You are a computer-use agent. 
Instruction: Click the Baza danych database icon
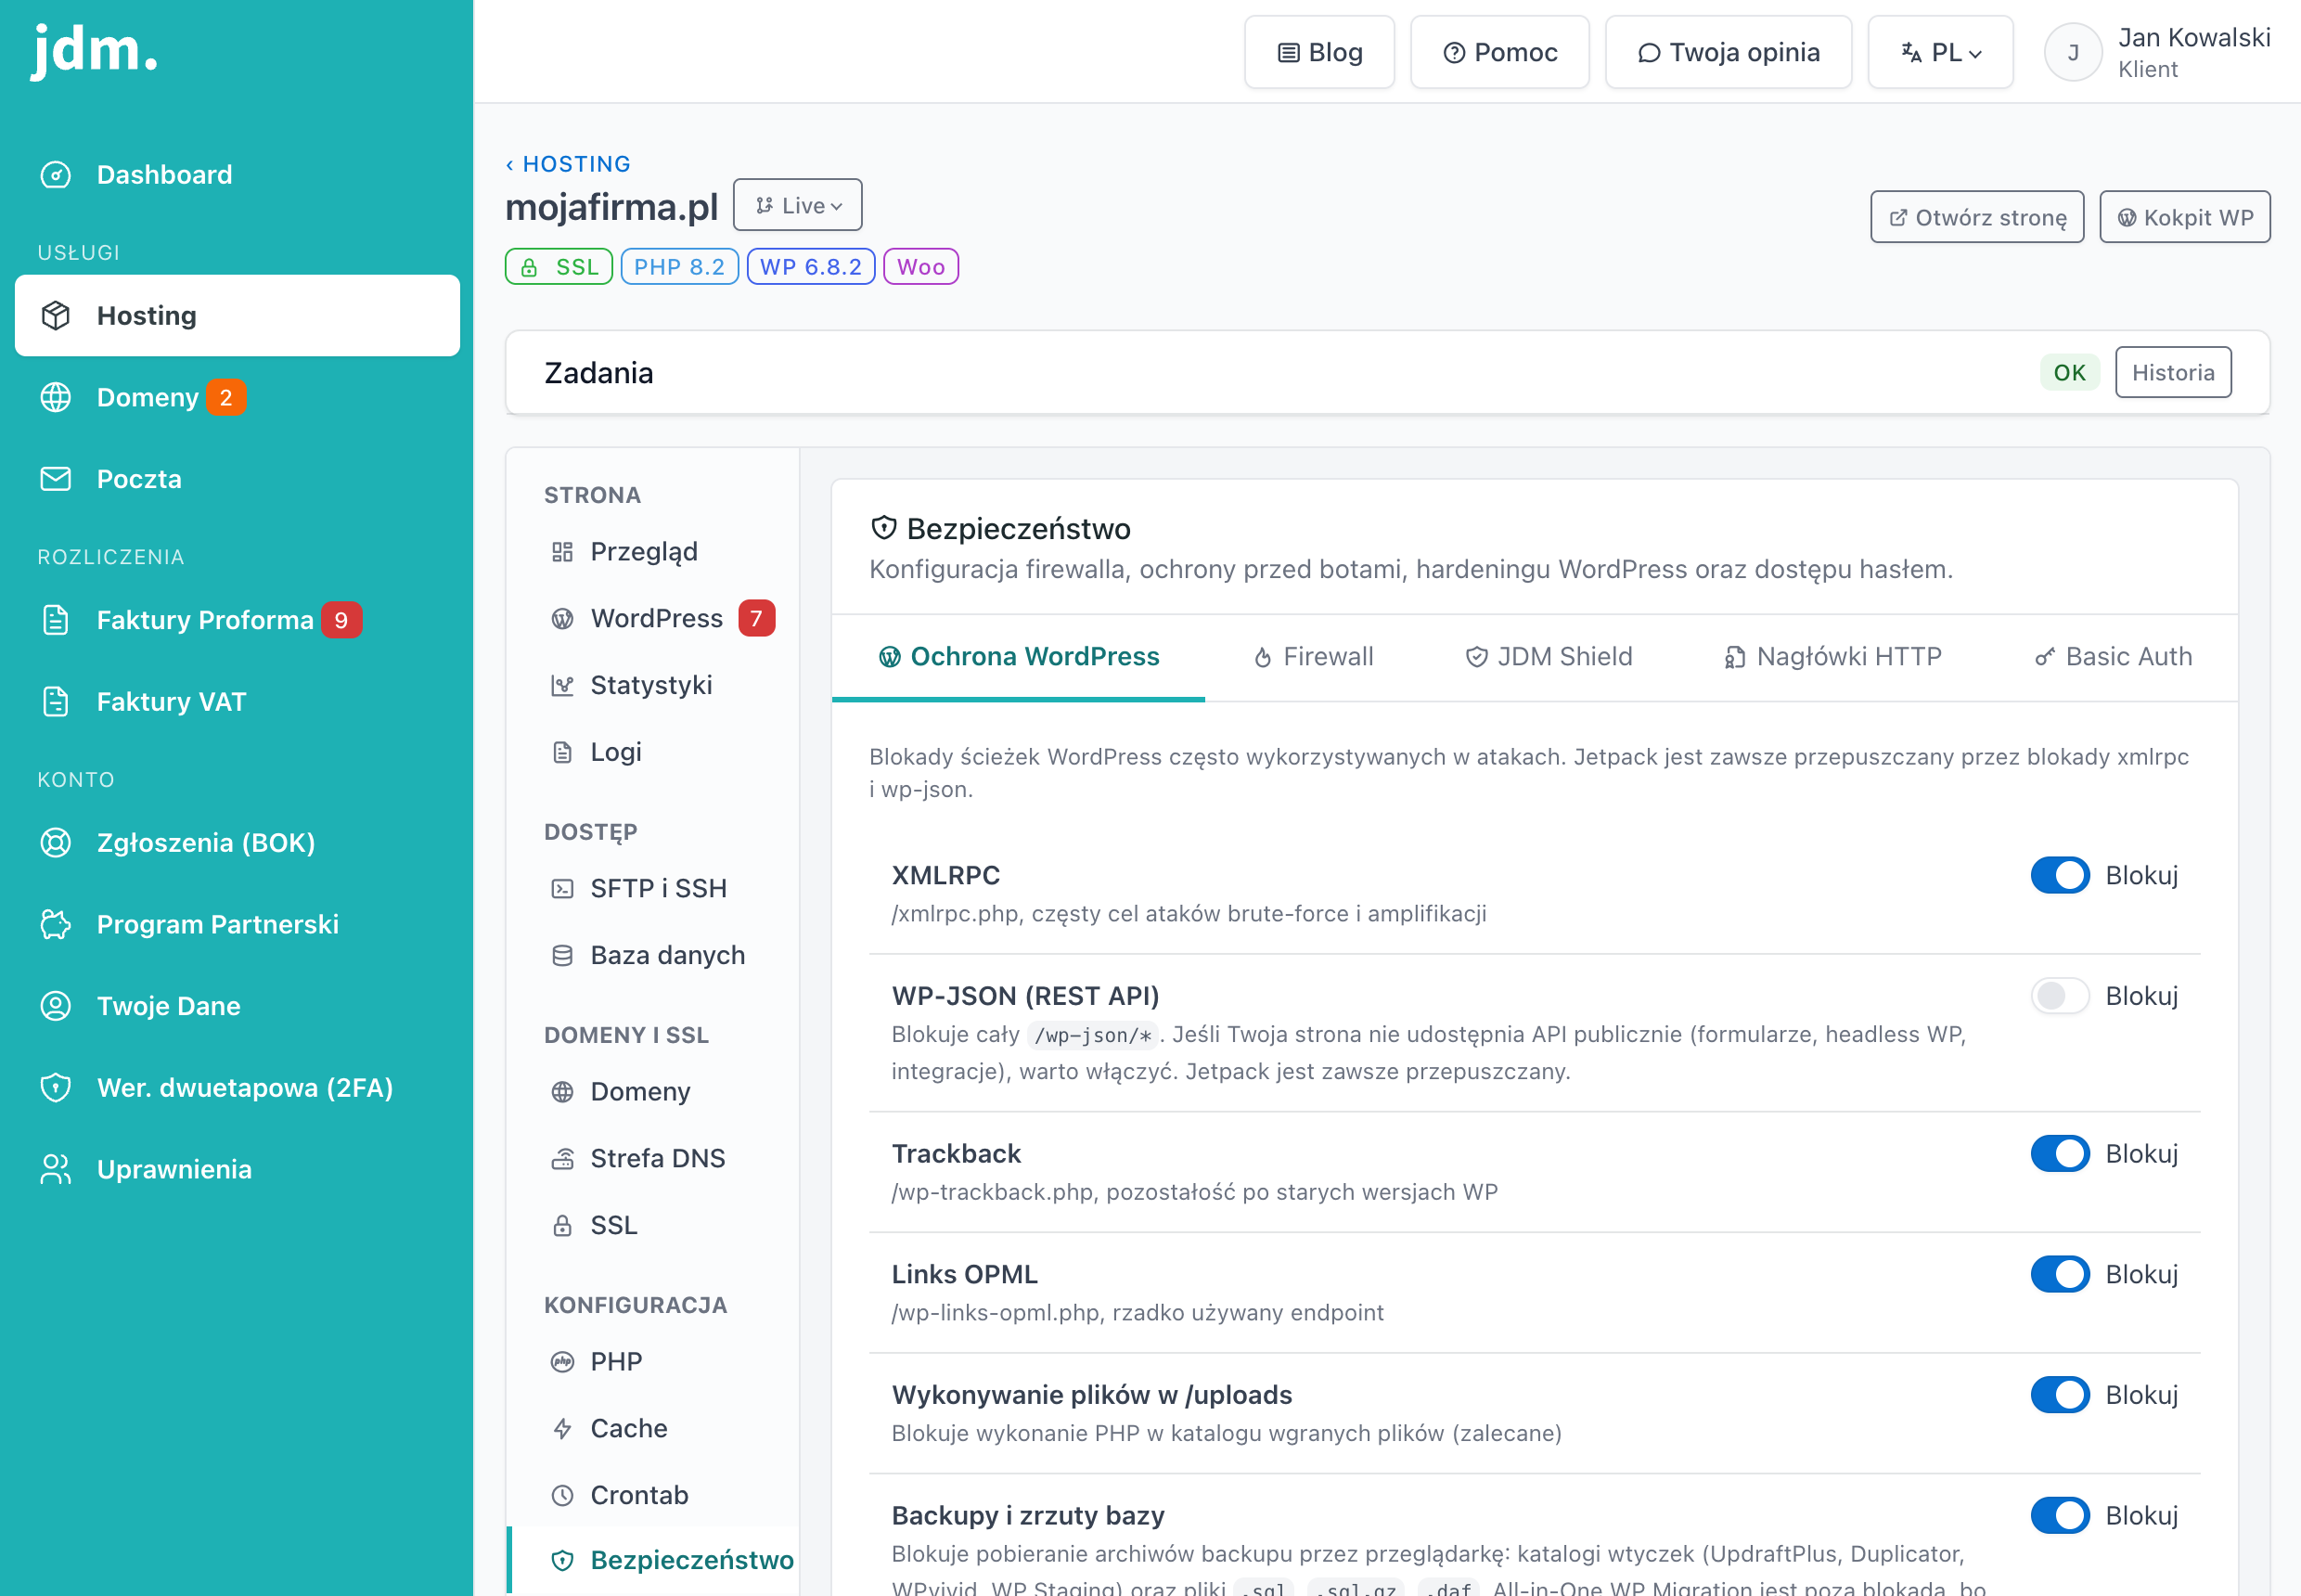563,956
